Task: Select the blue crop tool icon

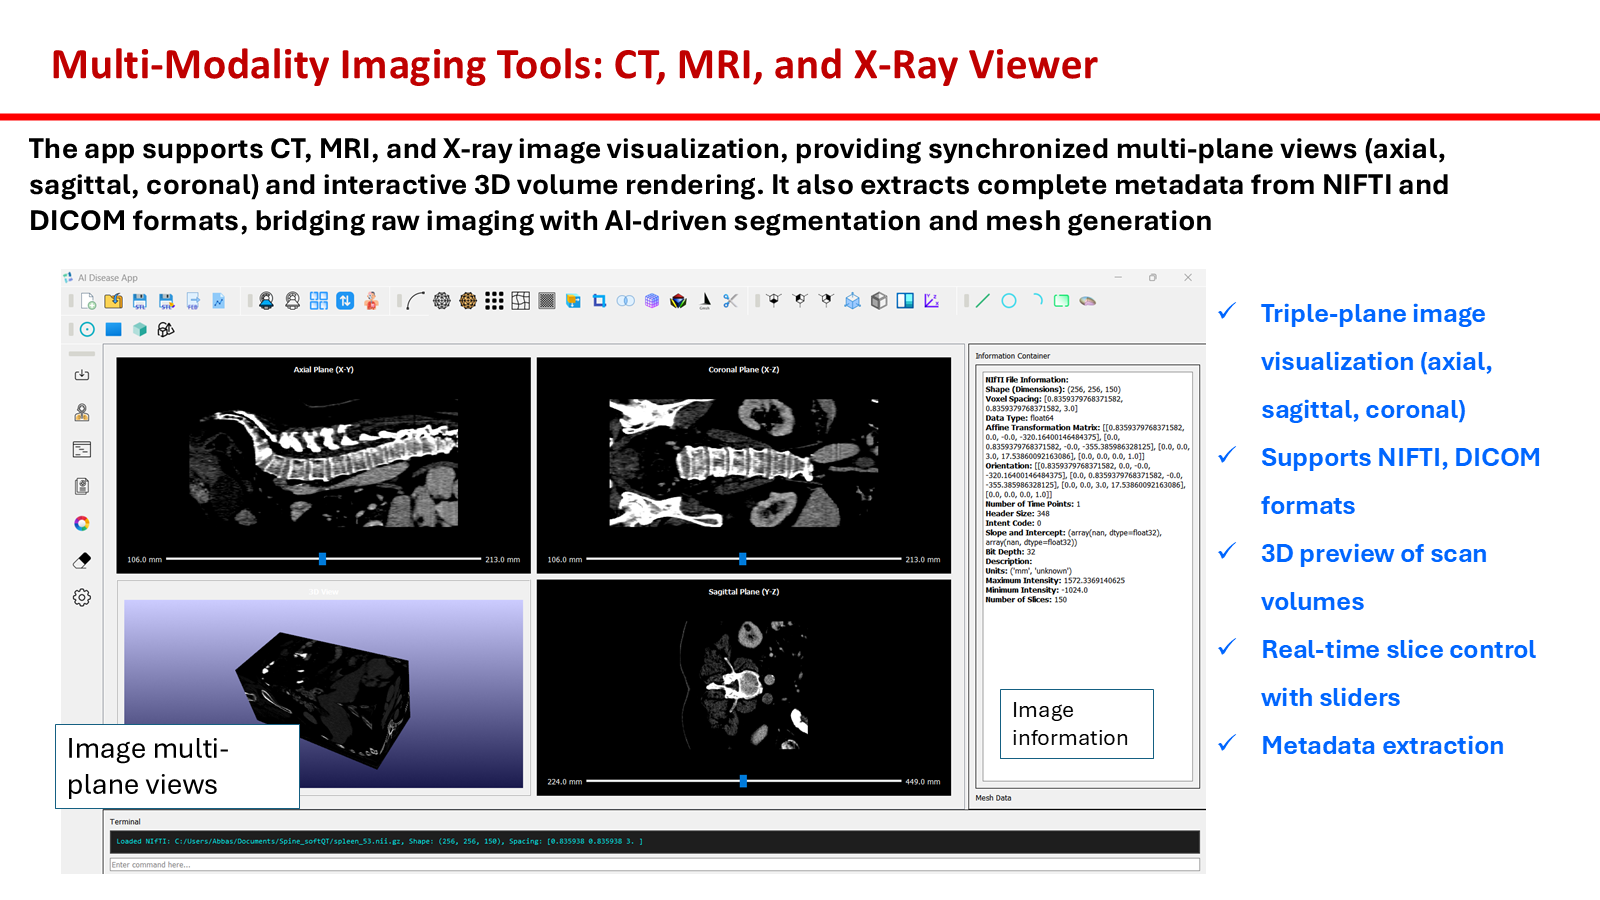Action: point(599,301)
